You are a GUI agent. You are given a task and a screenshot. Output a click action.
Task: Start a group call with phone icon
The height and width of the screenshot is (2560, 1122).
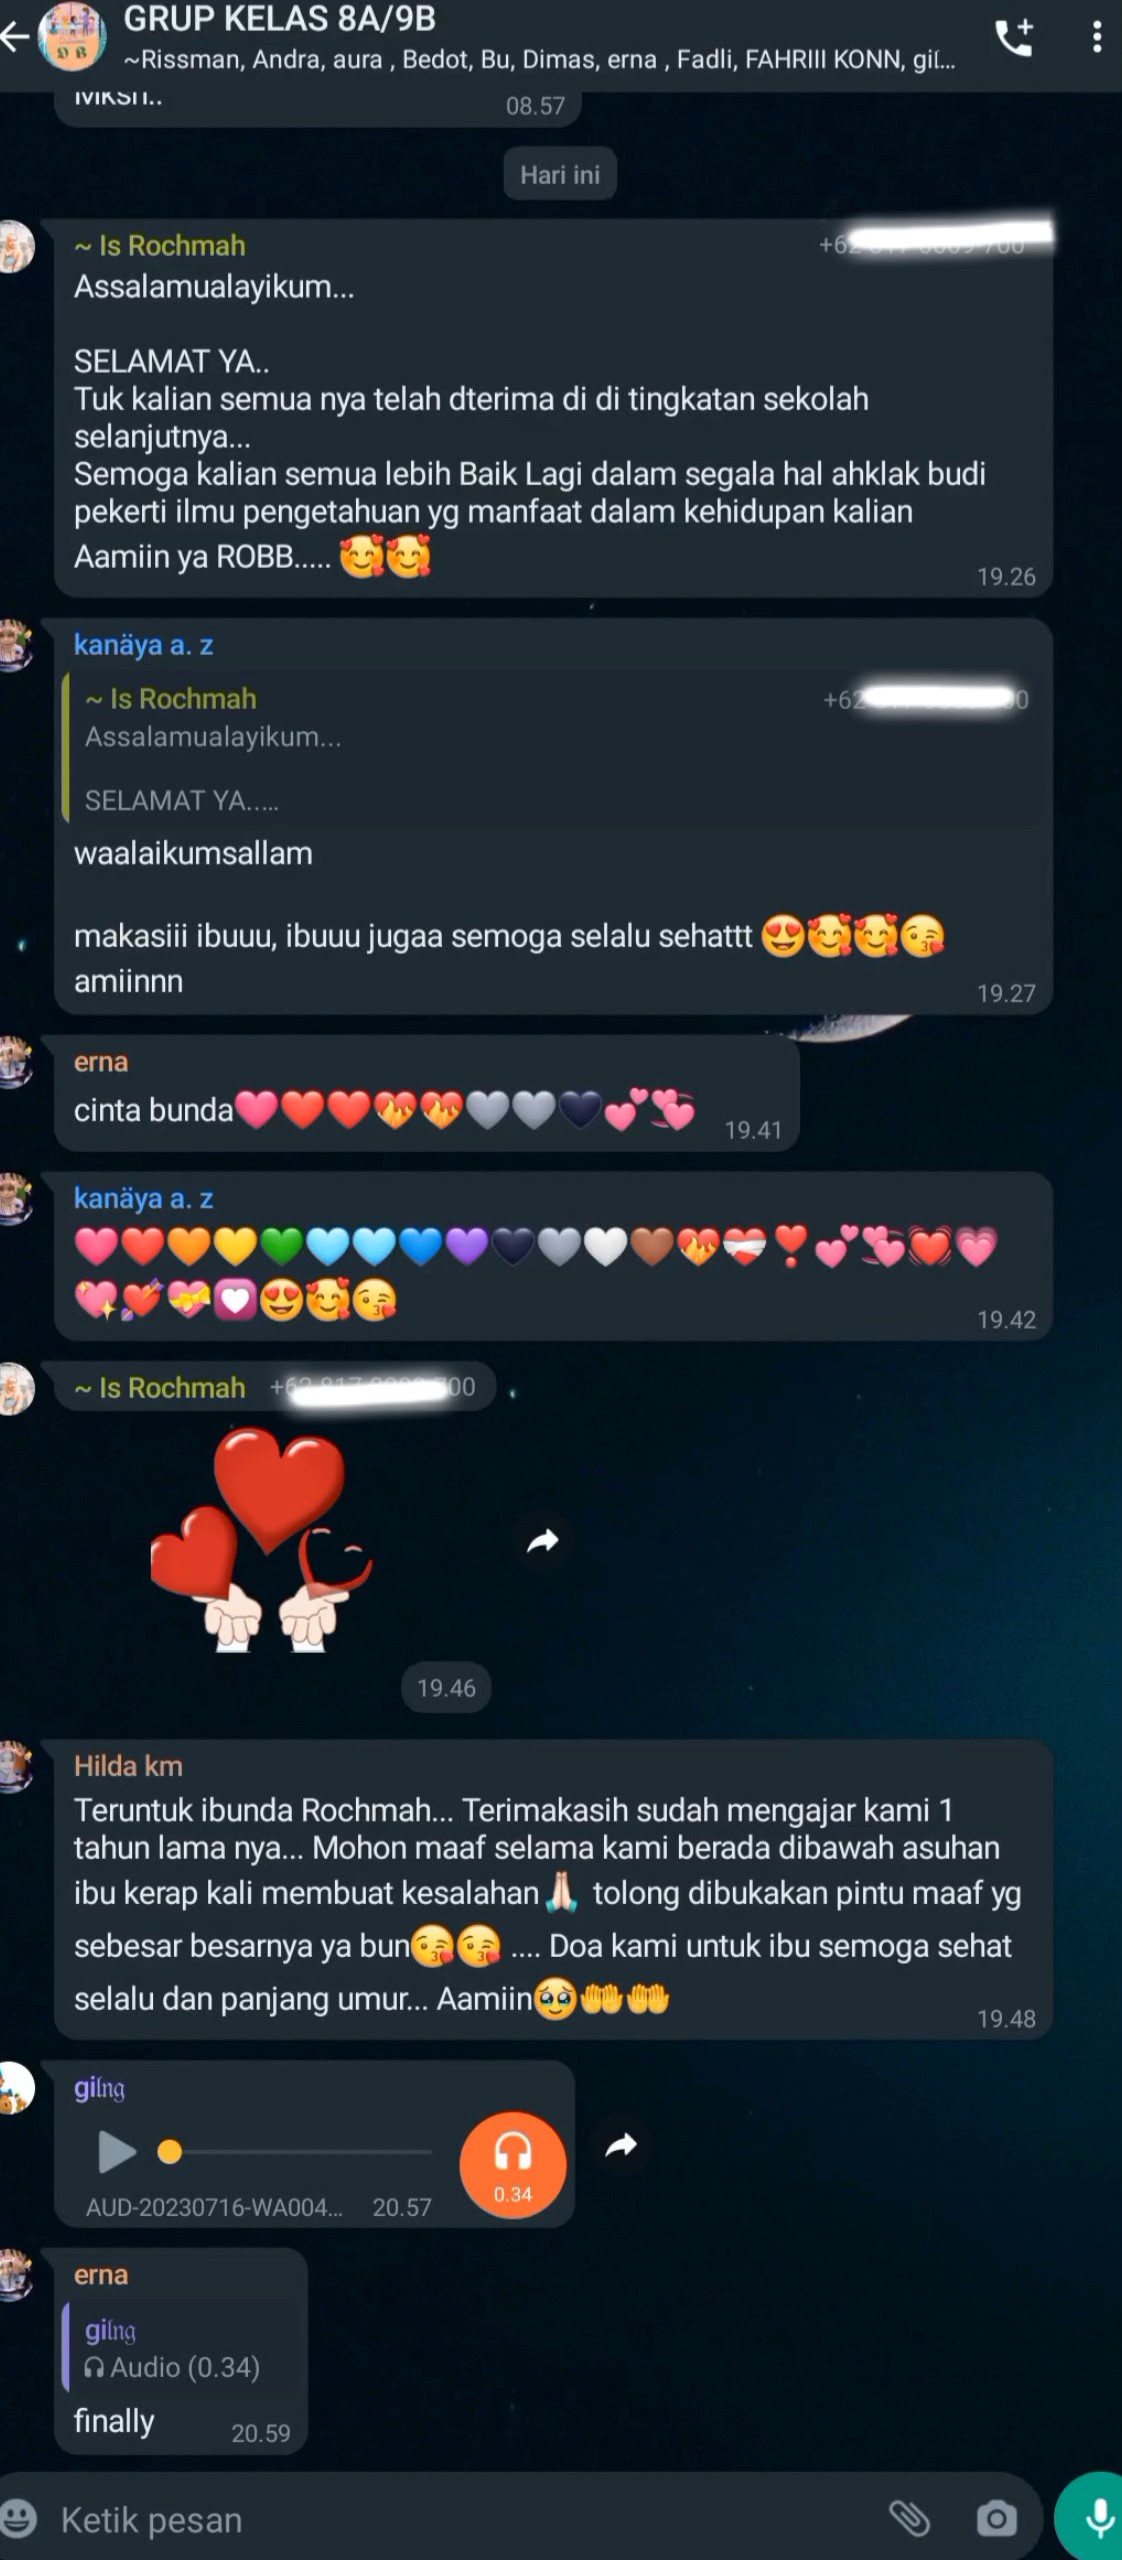[1014, 38]
